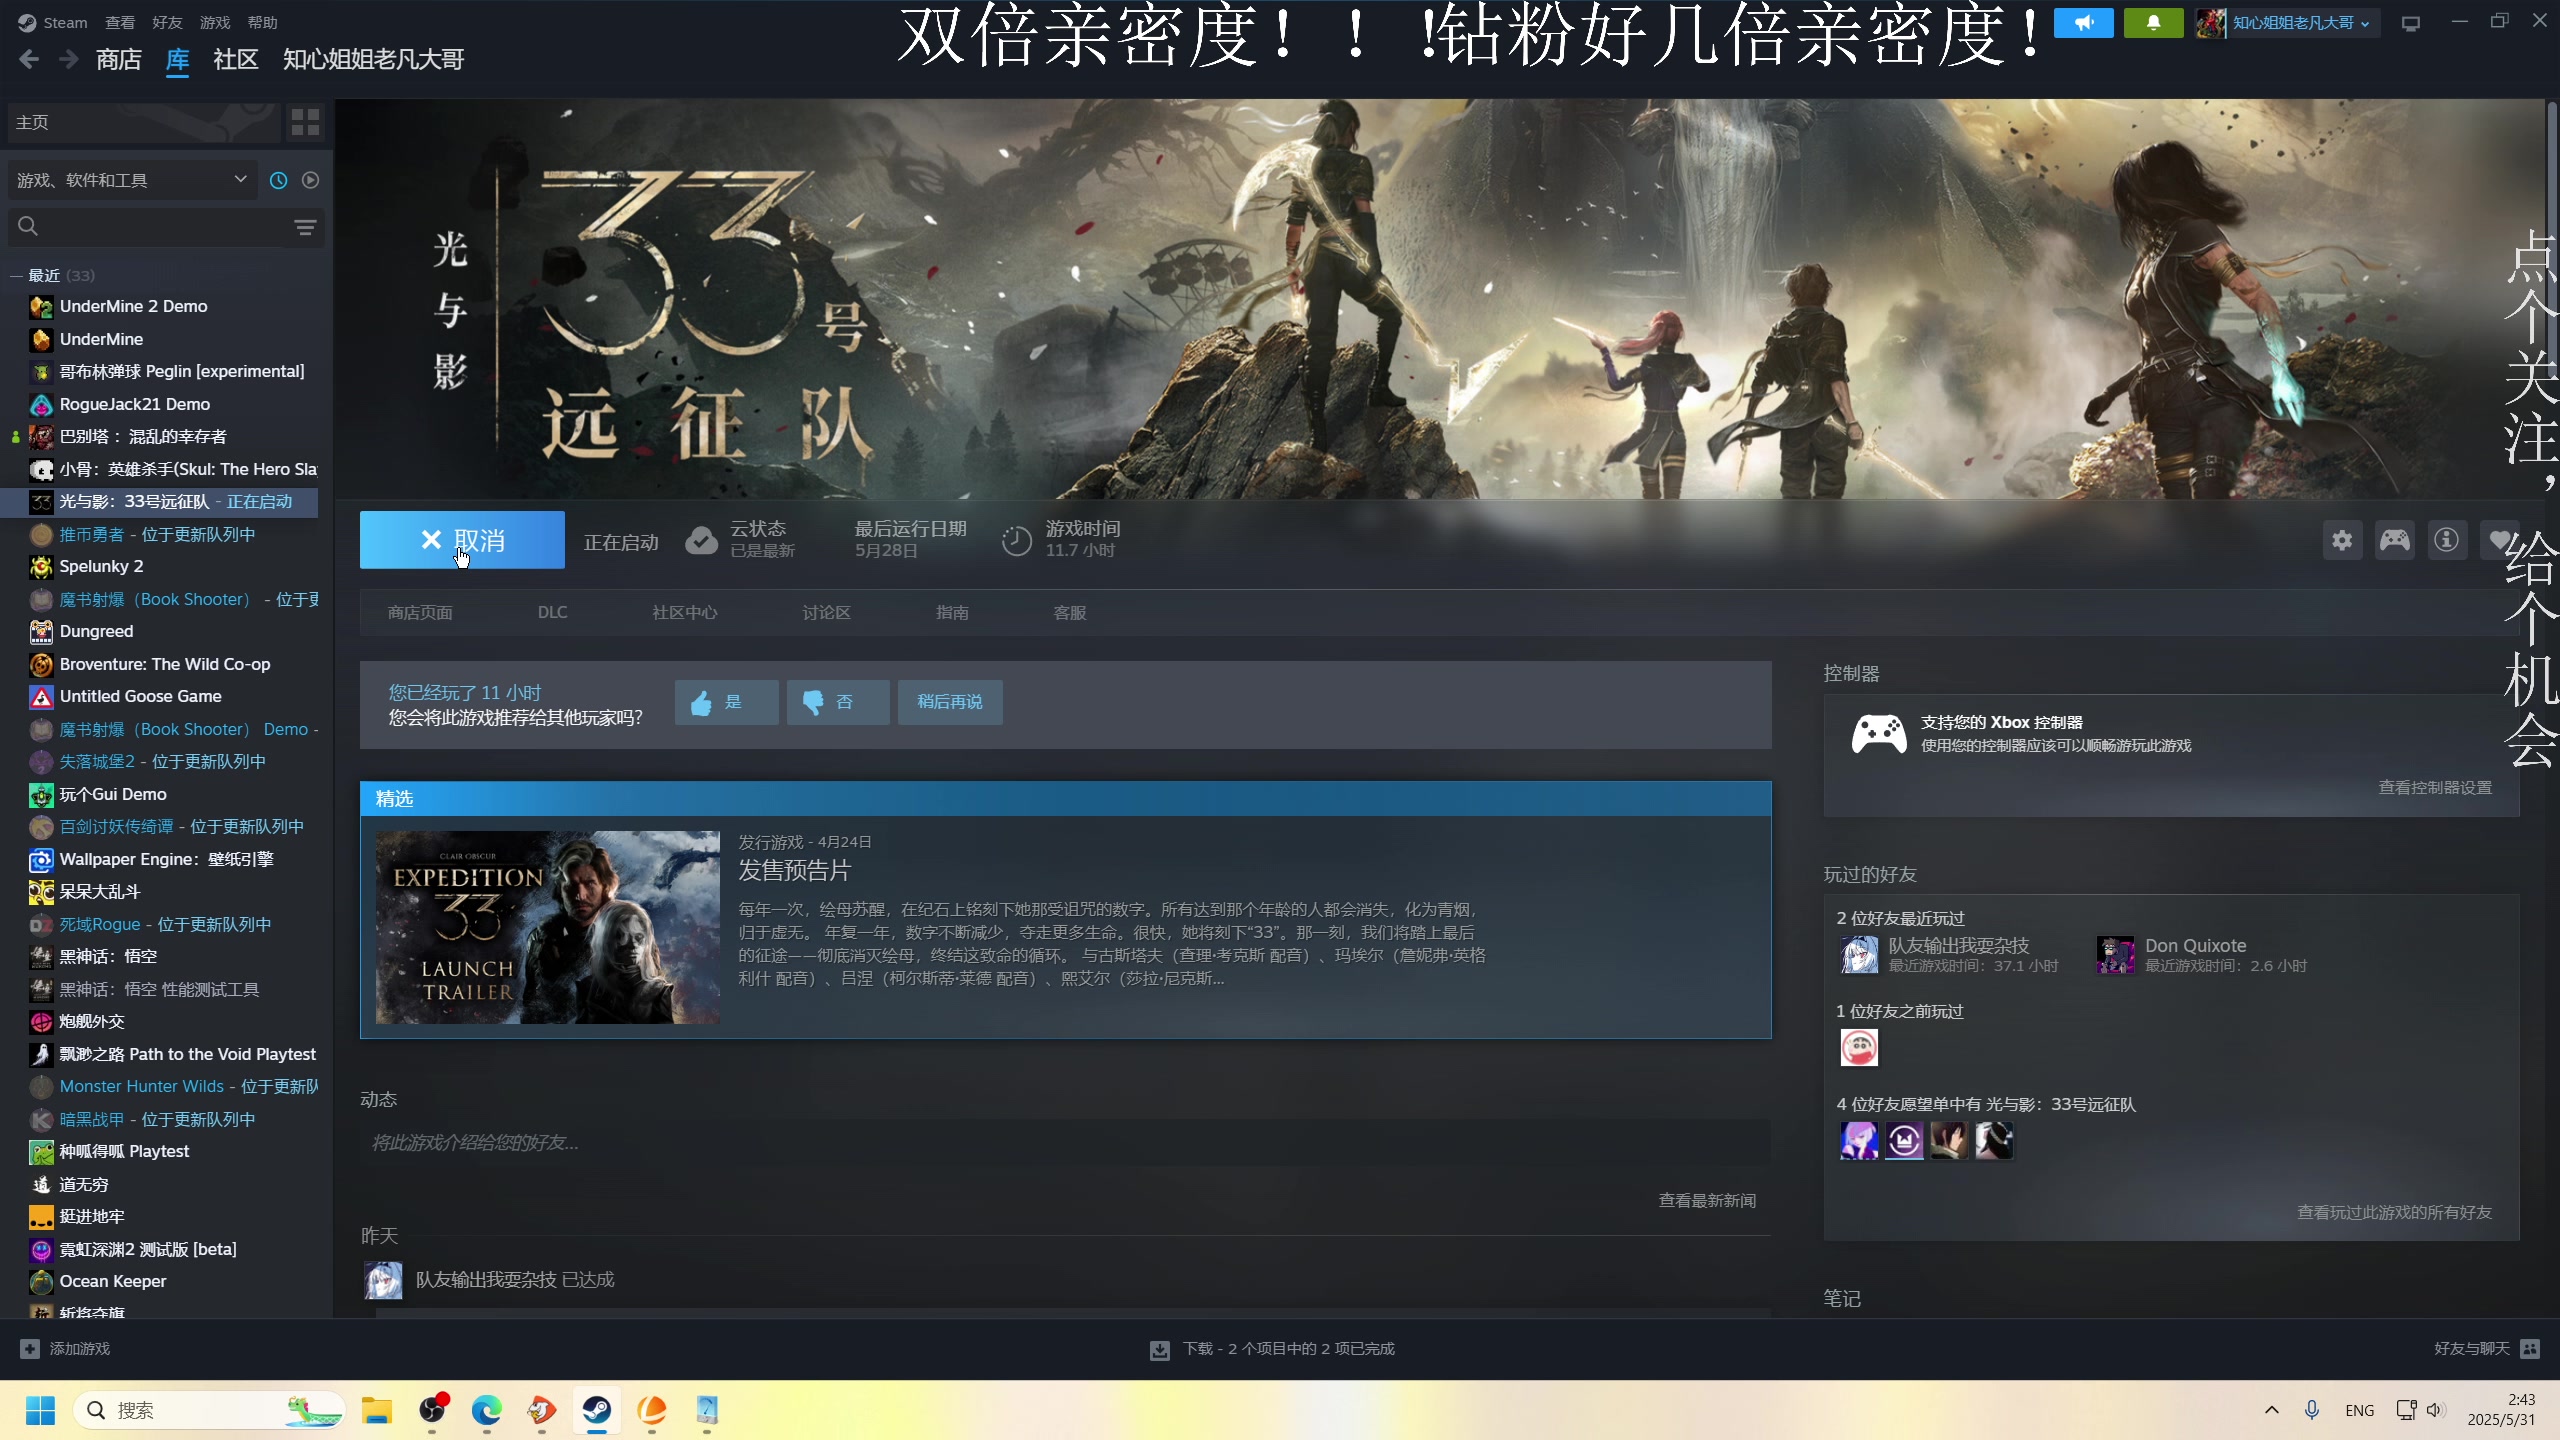Click the 否 thumbs-down button
2560x1440 pixels.
tap(838, 702)
